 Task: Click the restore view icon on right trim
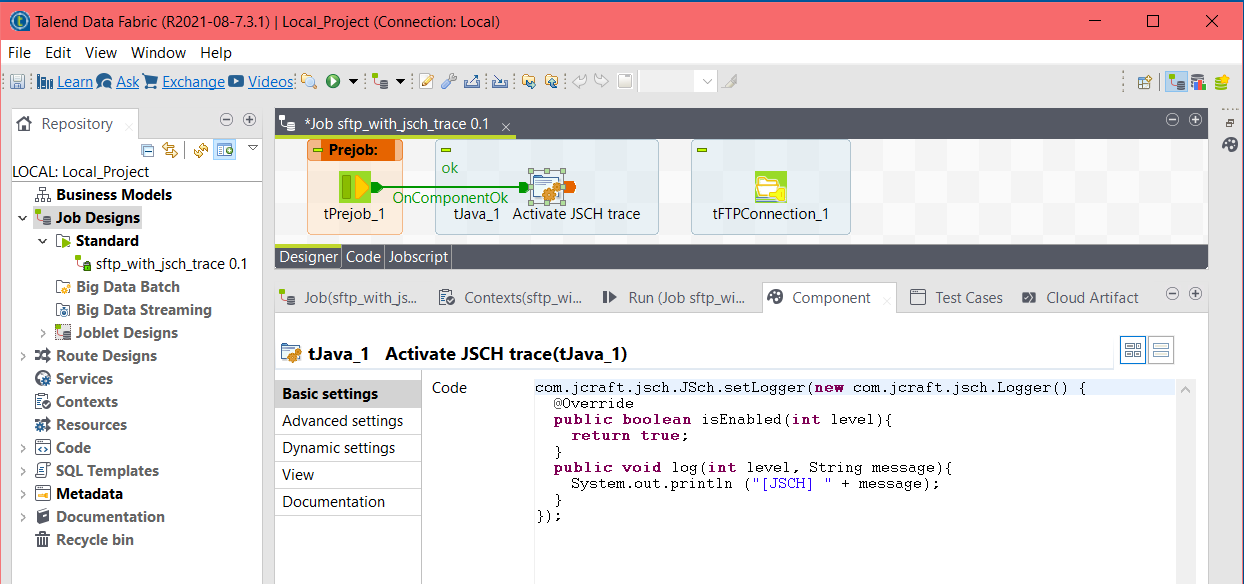[x=1230, y=122]
